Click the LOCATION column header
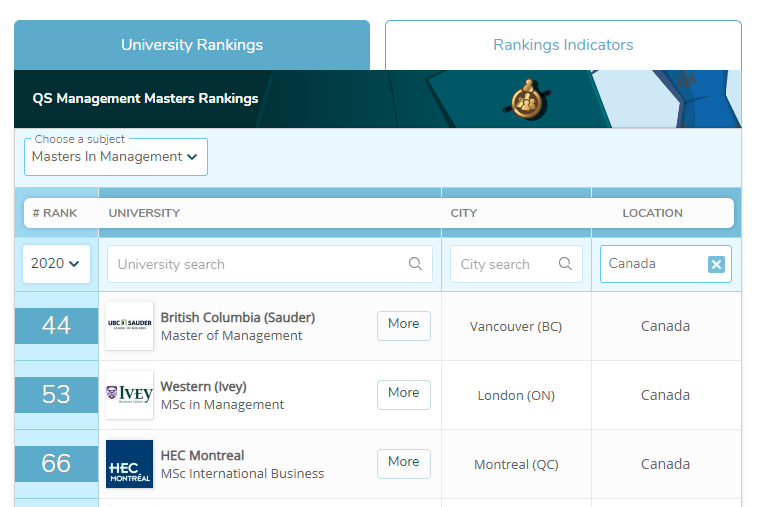 click(x=652, y=213)
